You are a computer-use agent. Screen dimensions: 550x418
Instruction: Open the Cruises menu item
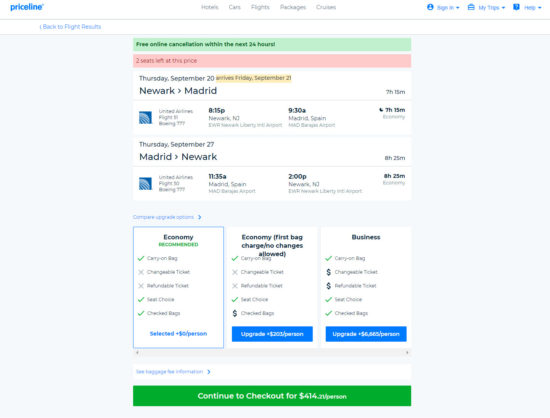point(326,7)
